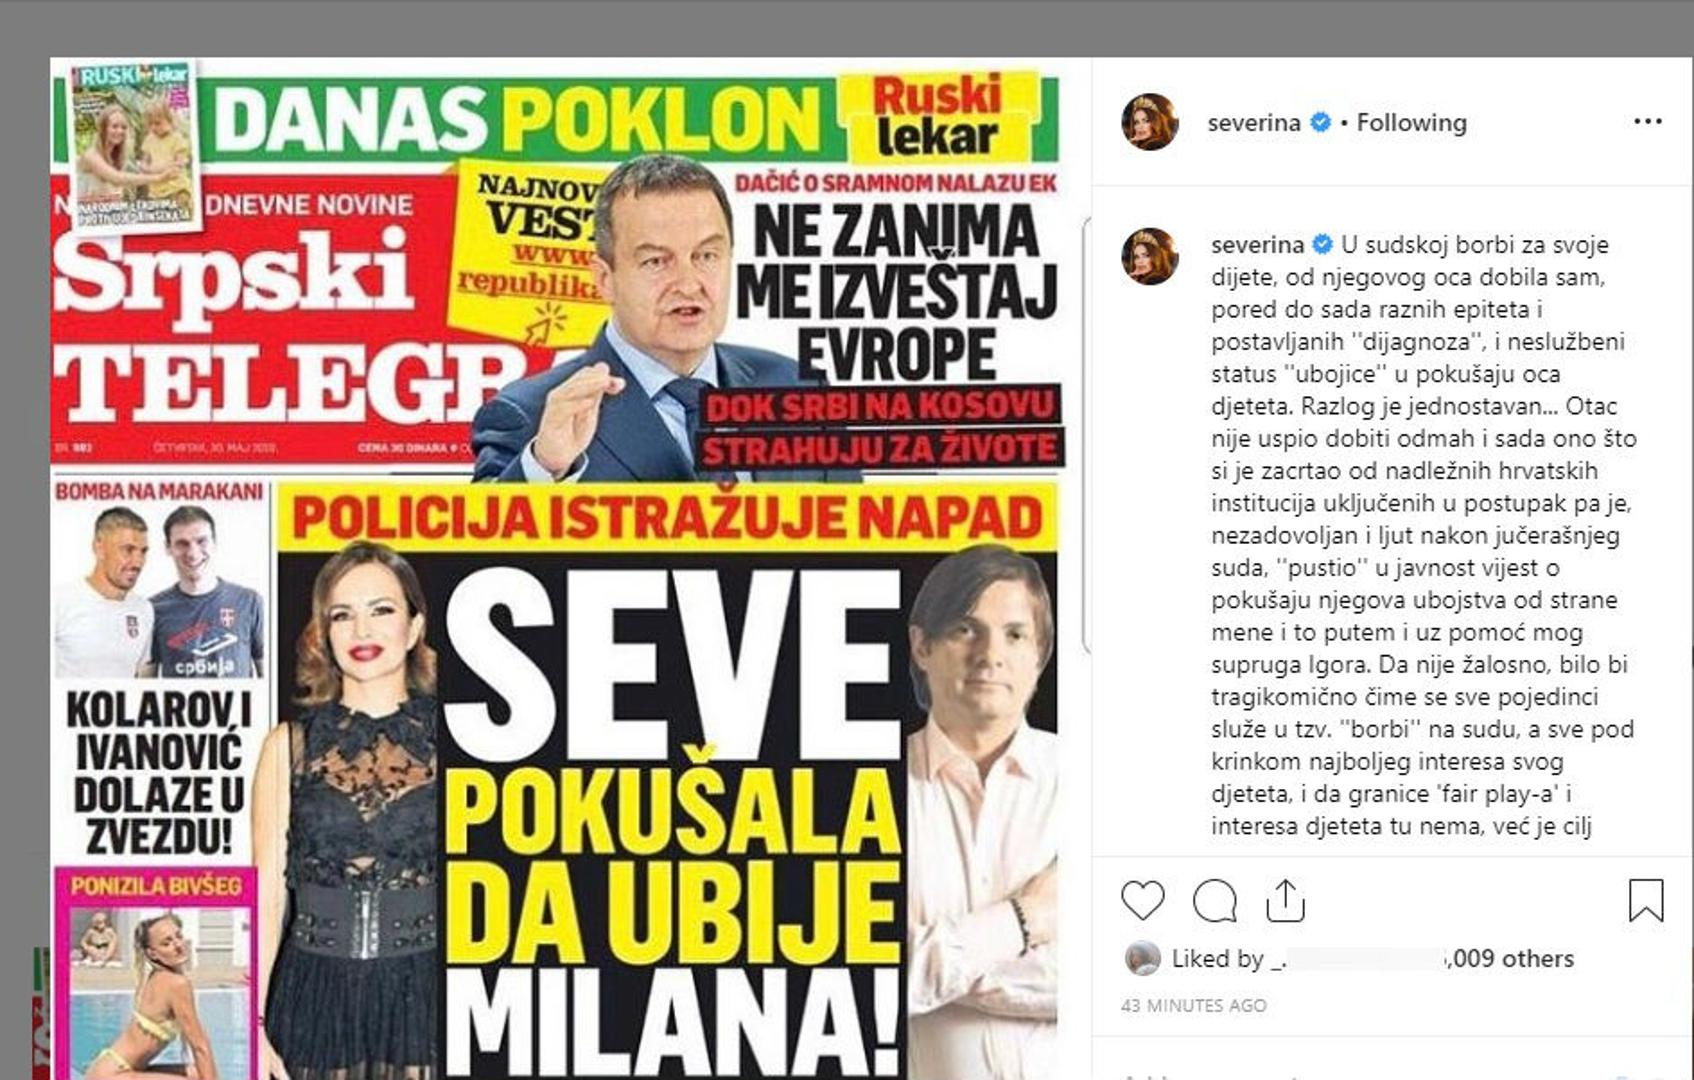Click the verified badge in post header
This screenshot has width=1694, height=1080.
click(1320, 123)
